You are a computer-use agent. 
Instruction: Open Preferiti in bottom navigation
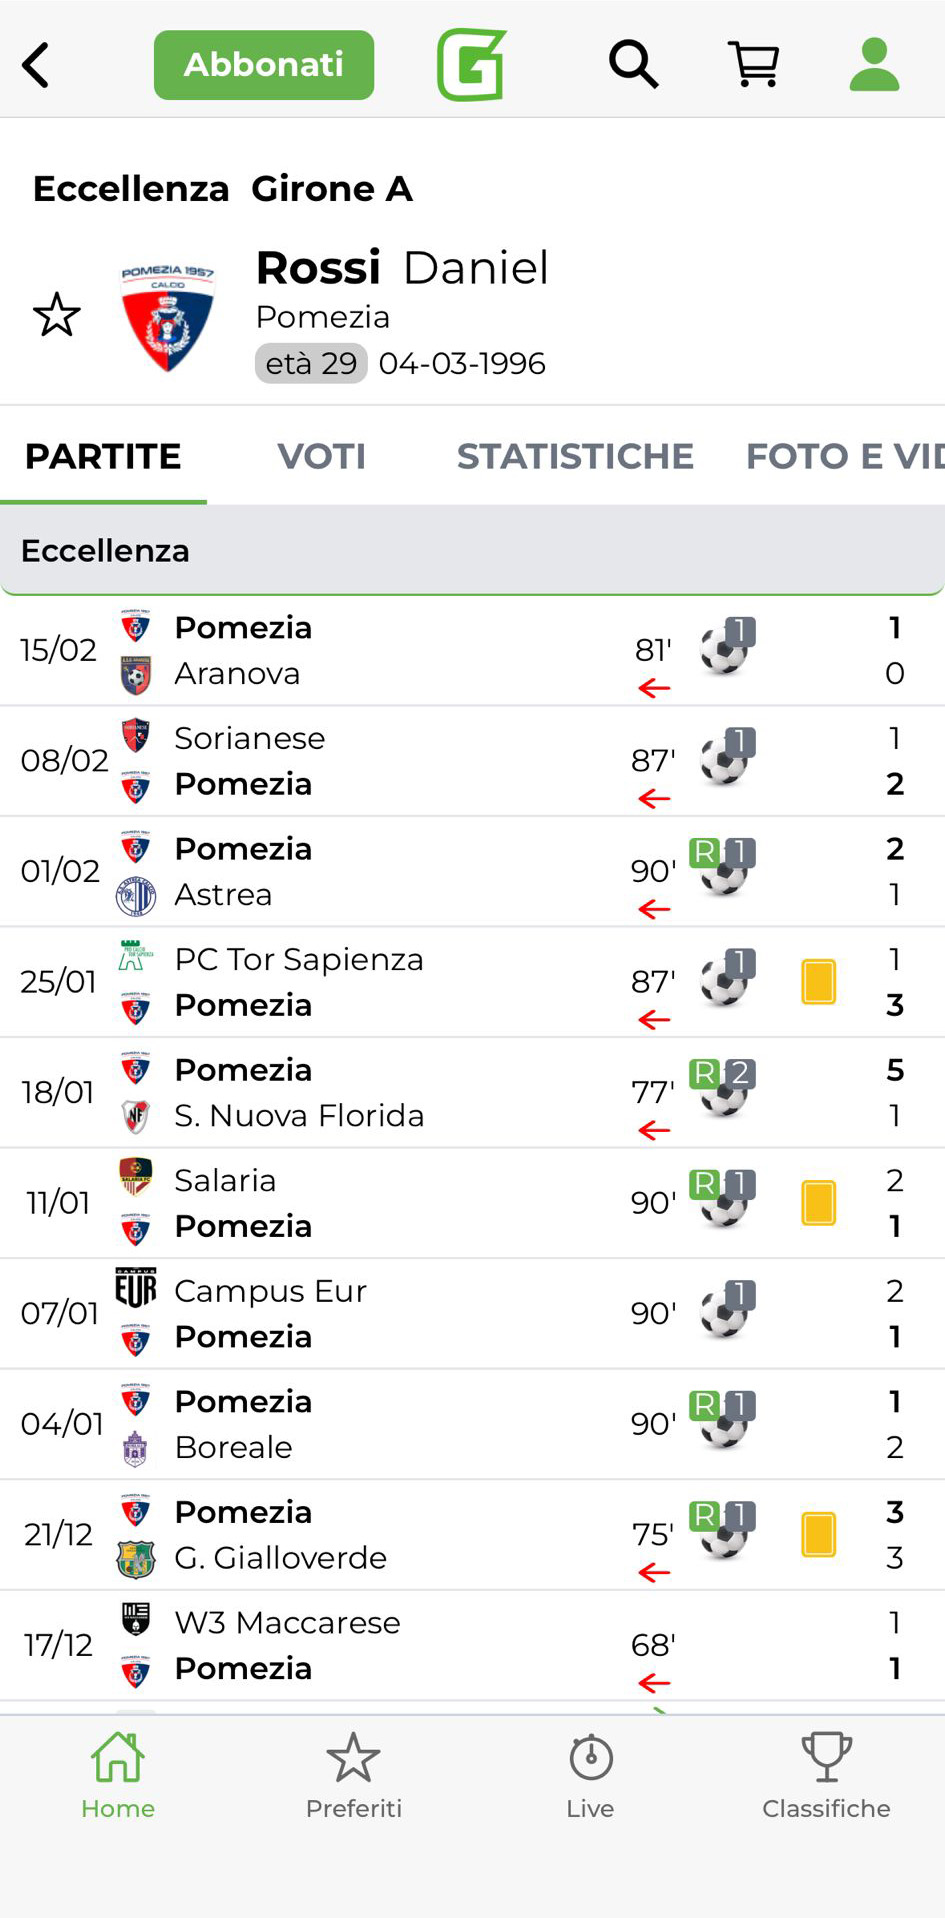(354, 1776)
